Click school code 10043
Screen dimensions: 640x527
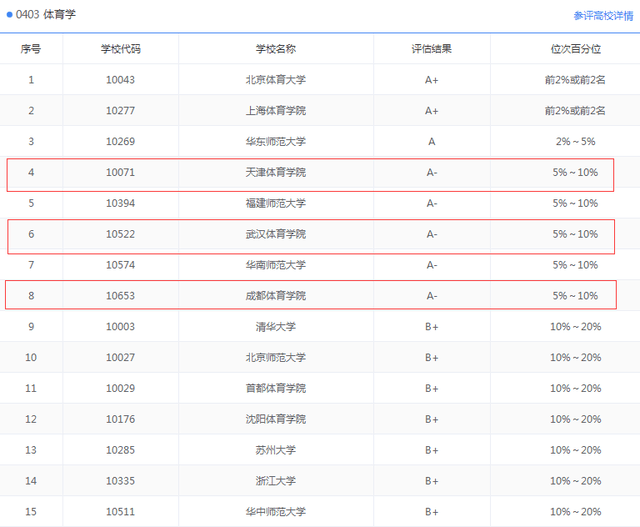coord(120,80)
